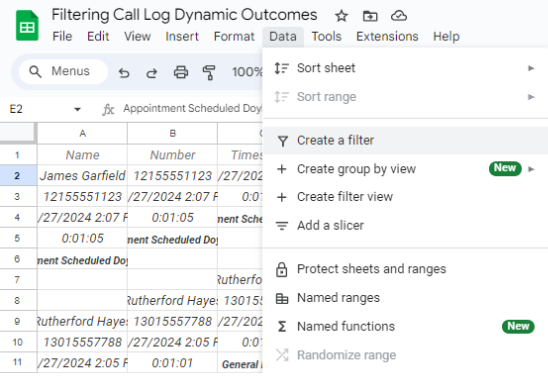Select Protect sheets and ranges
Screen dimensions: 548x377
click(x=405, y=269)
